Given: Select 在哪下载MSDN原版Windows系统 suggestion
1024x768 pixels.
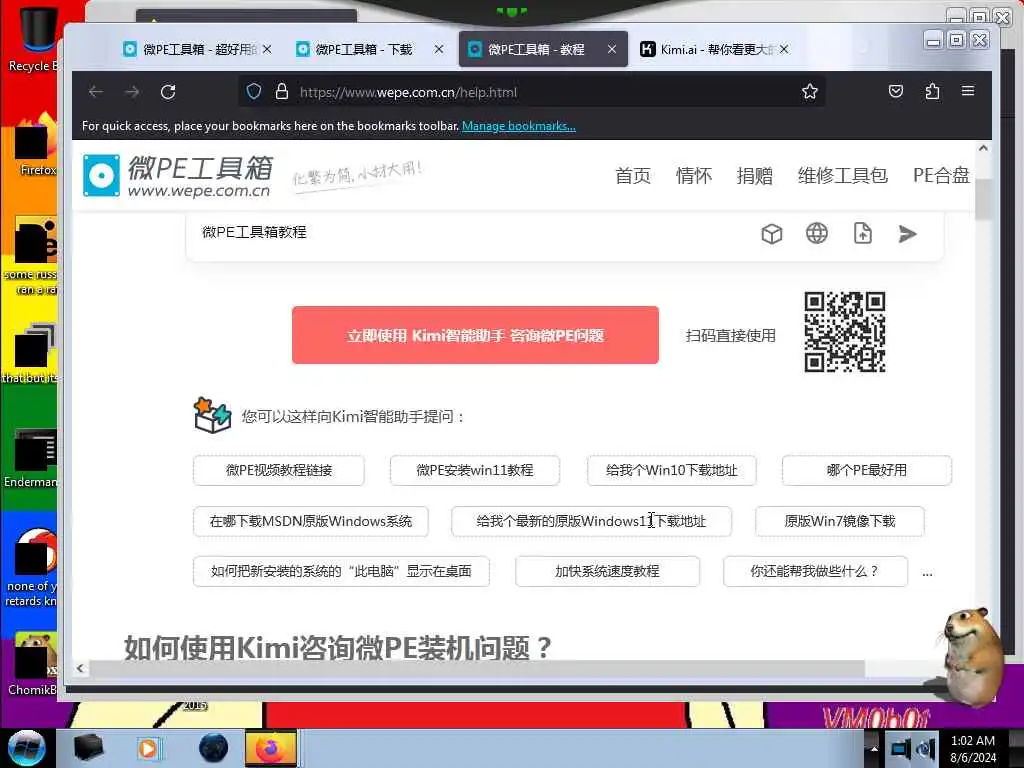Looking at the screenshot, I should 311,521.
